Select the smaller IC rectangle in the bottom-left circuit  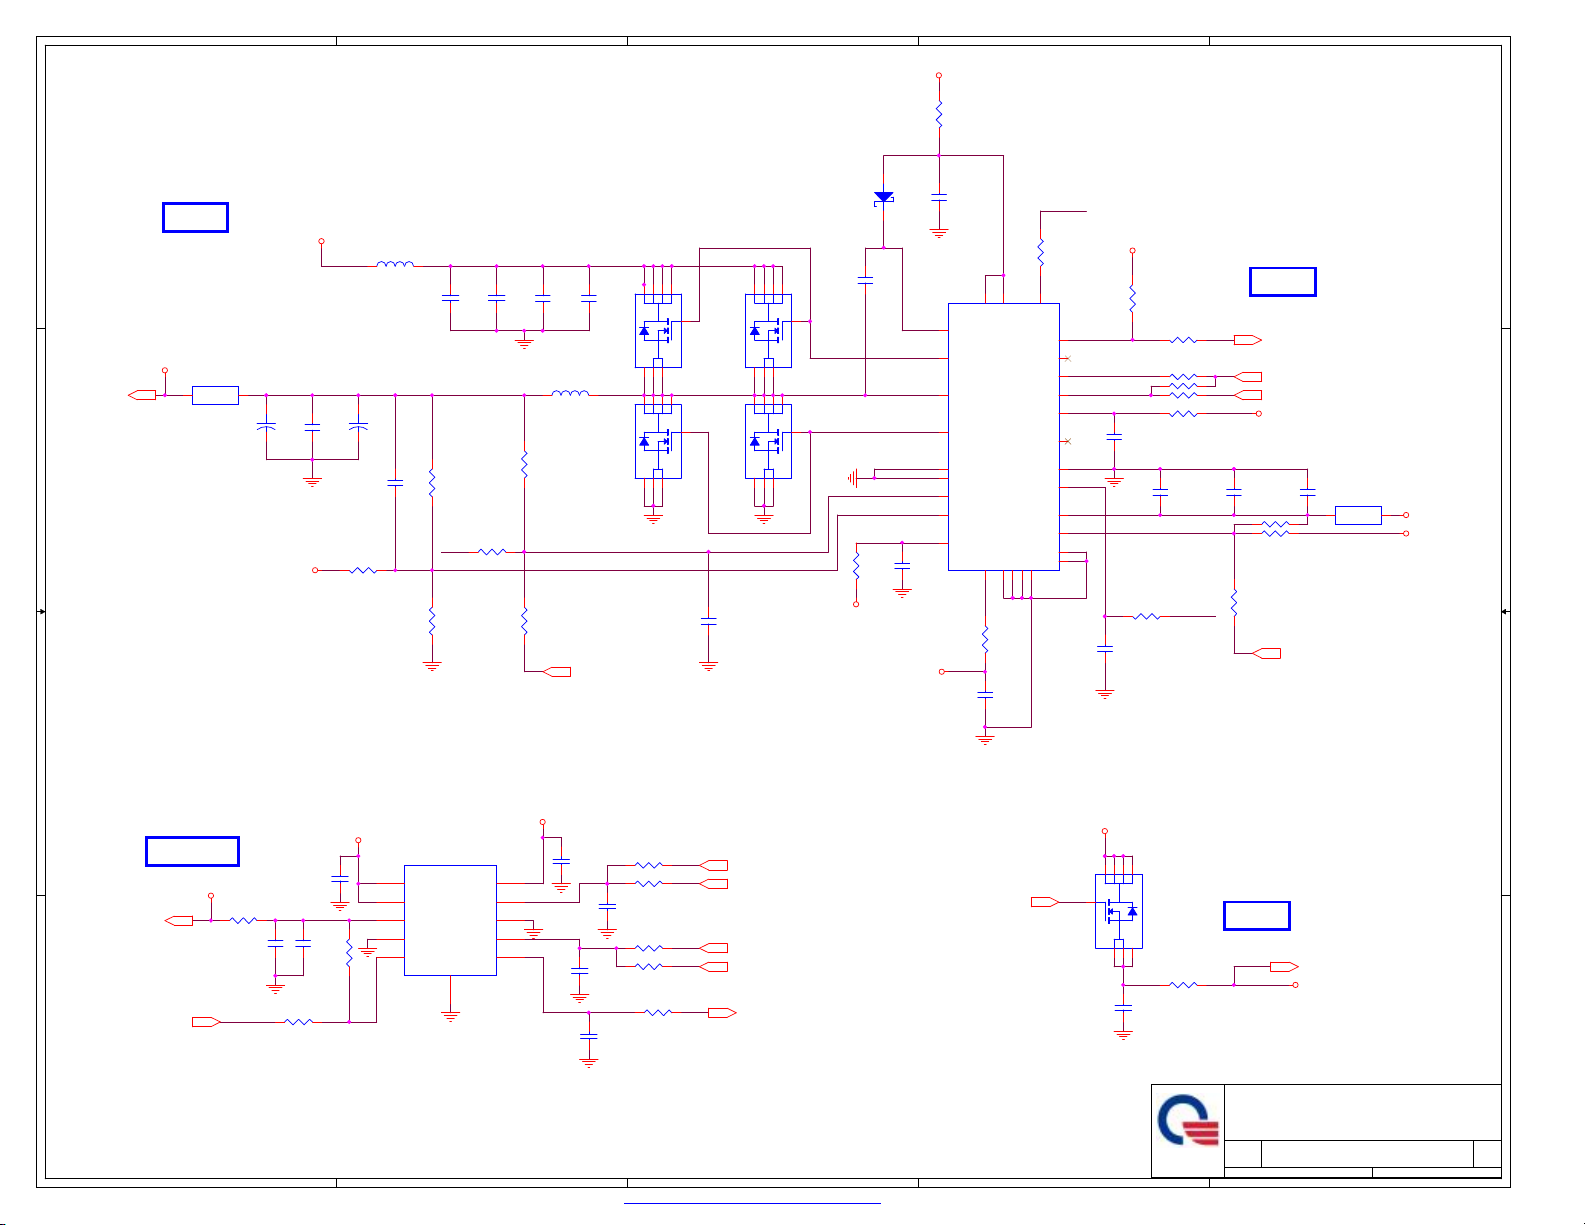(450, 920)
